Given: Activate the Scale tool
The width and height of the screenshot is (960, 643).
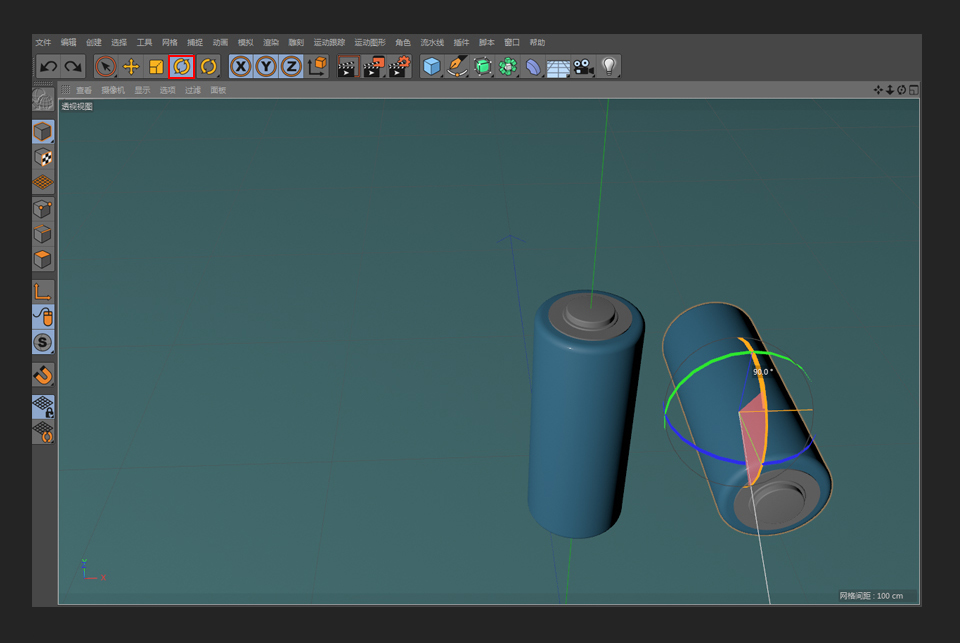Looking at the screenshot, I should pyautogui.click(x=156, y=66).
